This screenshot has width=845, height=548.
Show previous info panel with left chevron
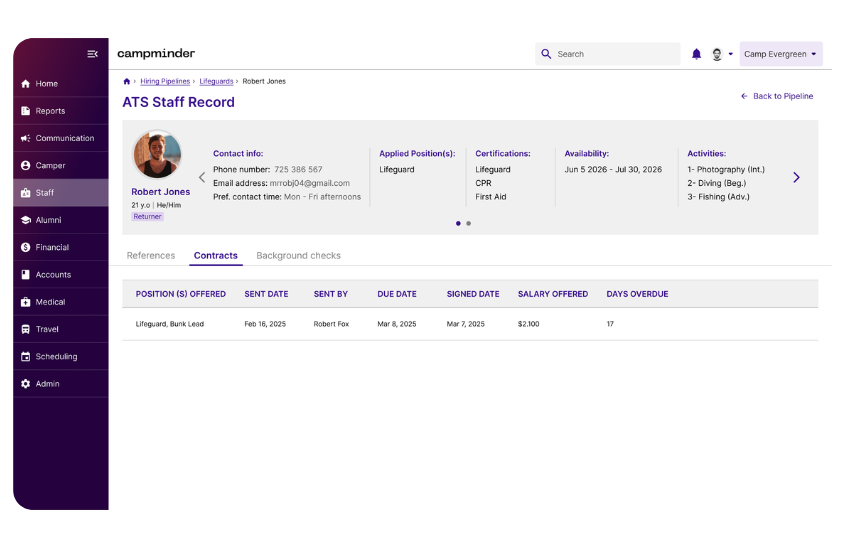coord(201,177)
